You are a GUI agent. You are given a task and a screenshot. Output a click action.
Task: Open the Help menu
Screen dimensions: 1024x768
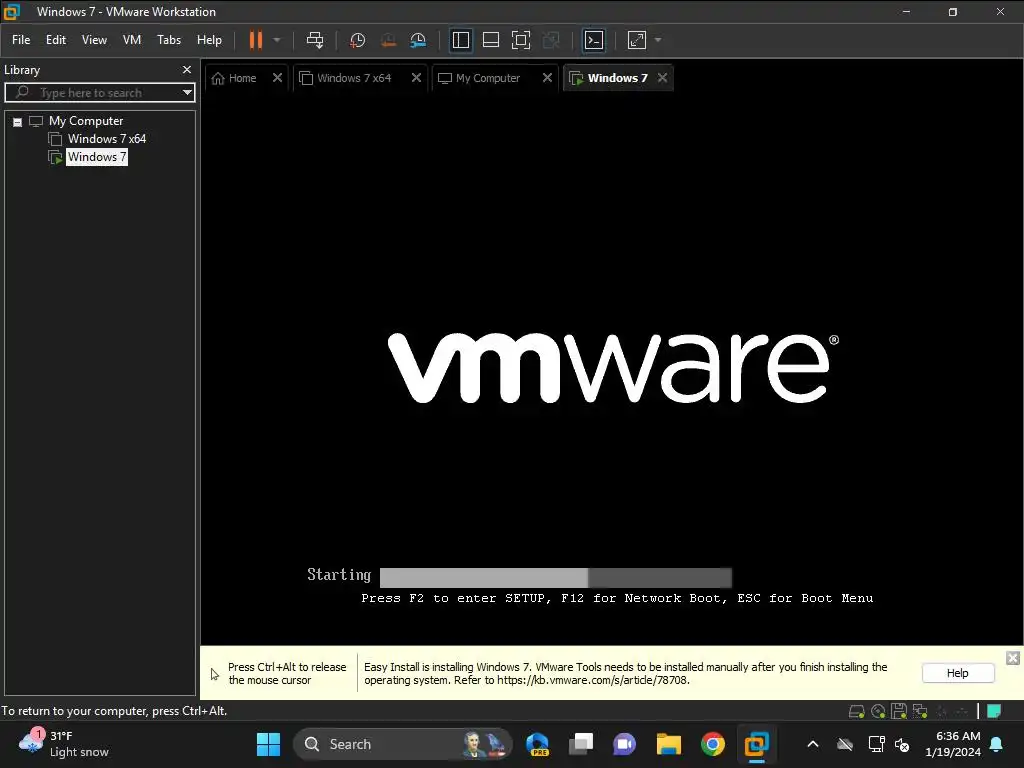pos(209,40)
